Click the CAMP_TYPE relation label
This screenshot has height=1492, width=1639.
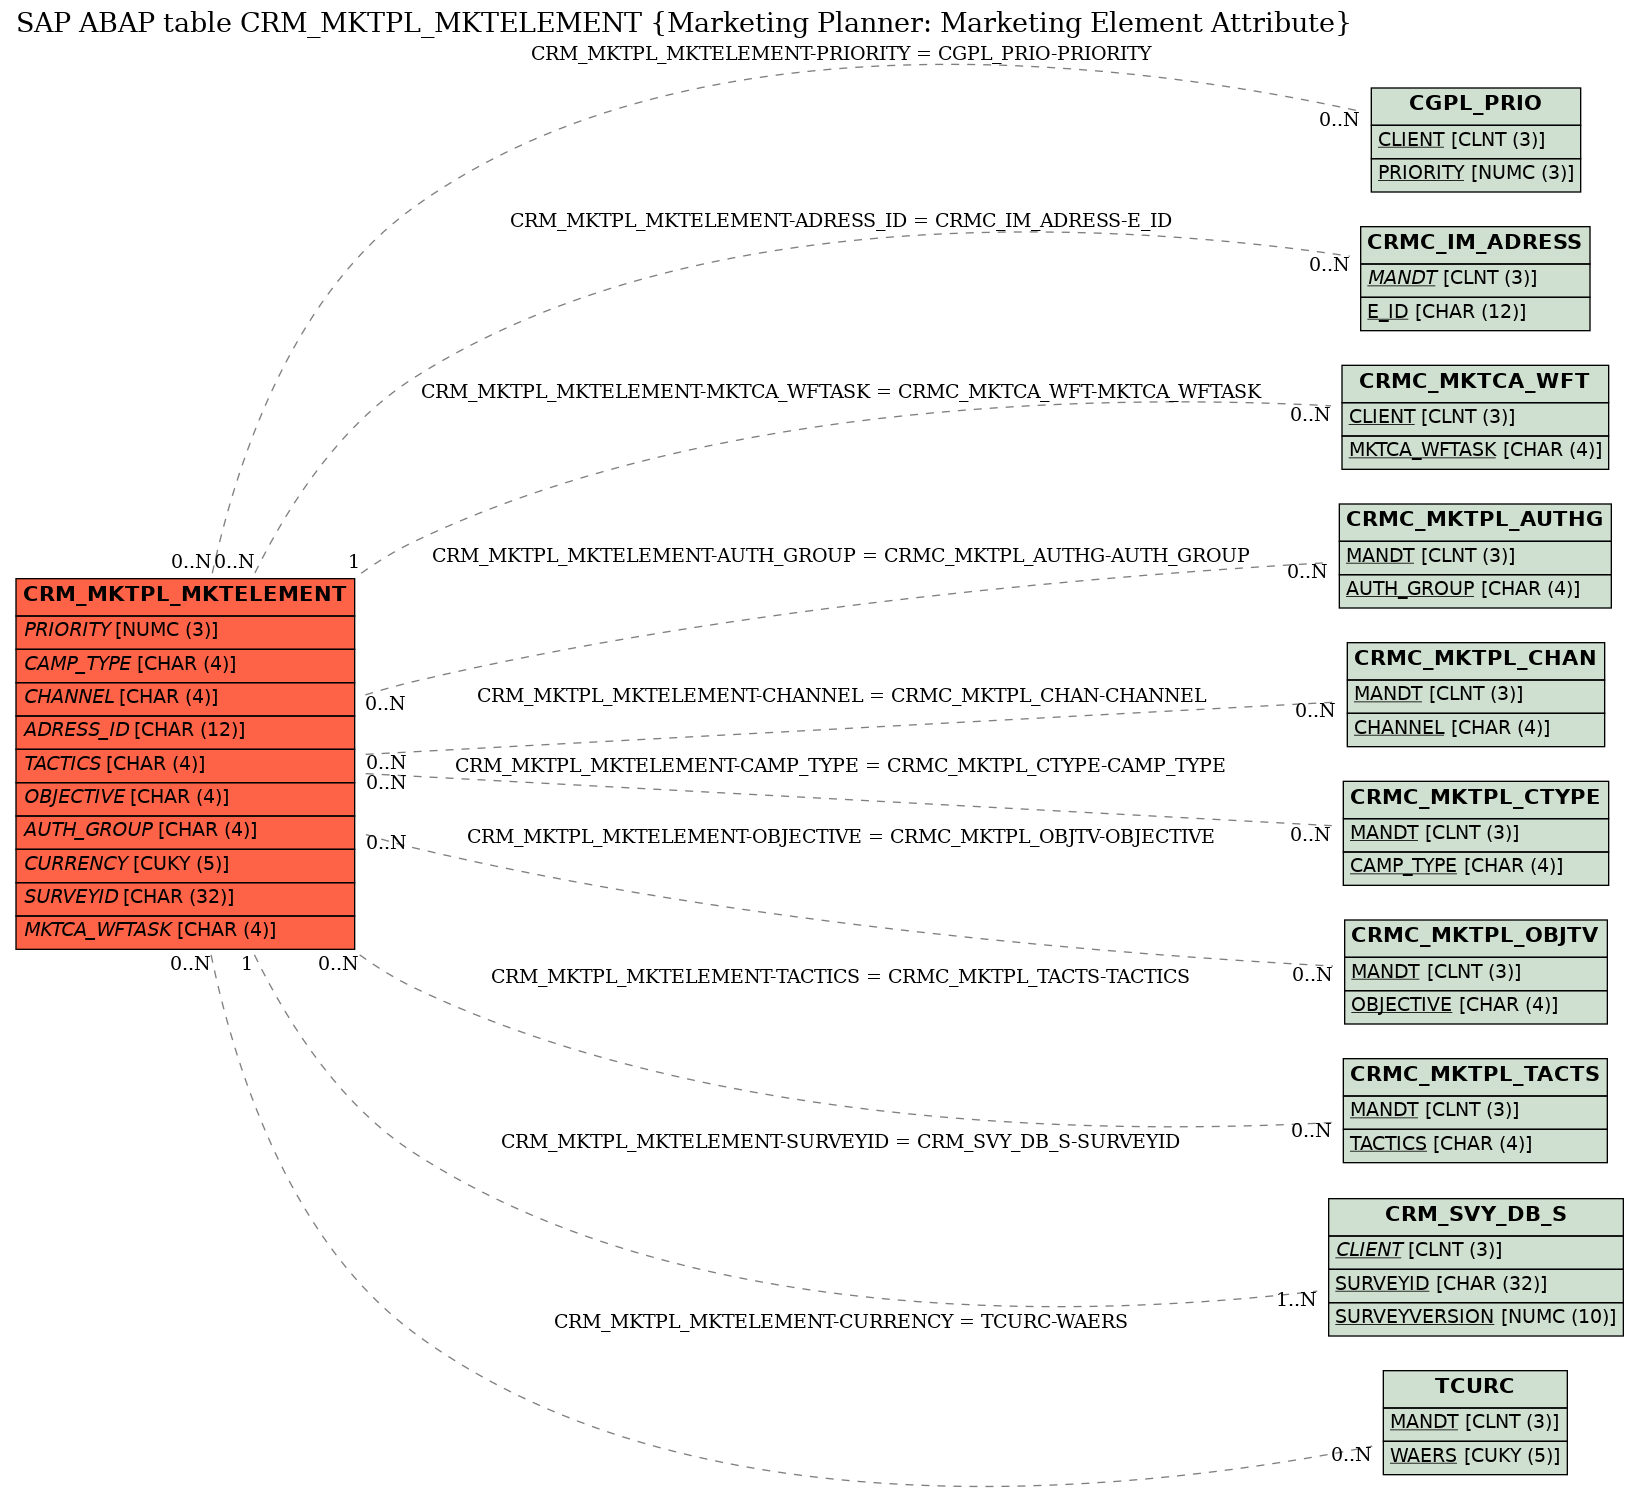click(840, 766)
